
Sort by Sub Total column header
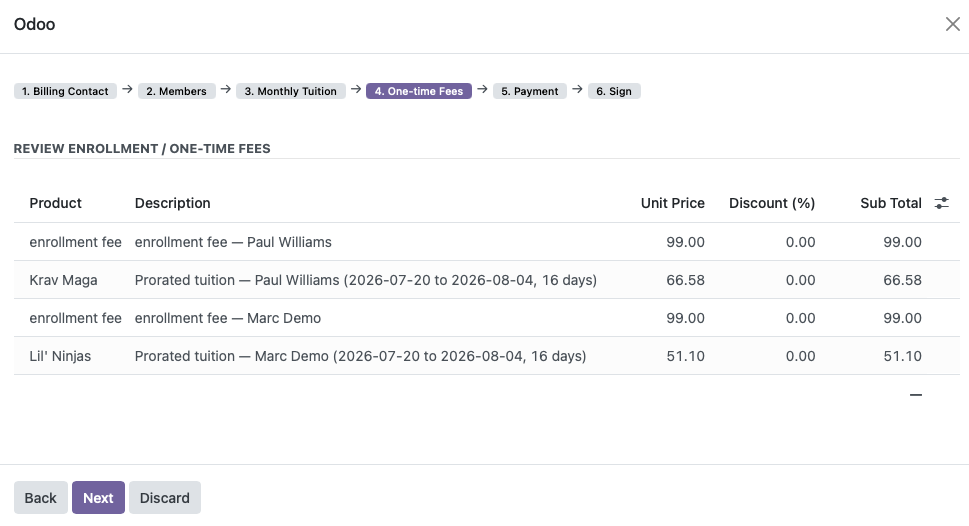pyautogui.click(x=891, y=203)
